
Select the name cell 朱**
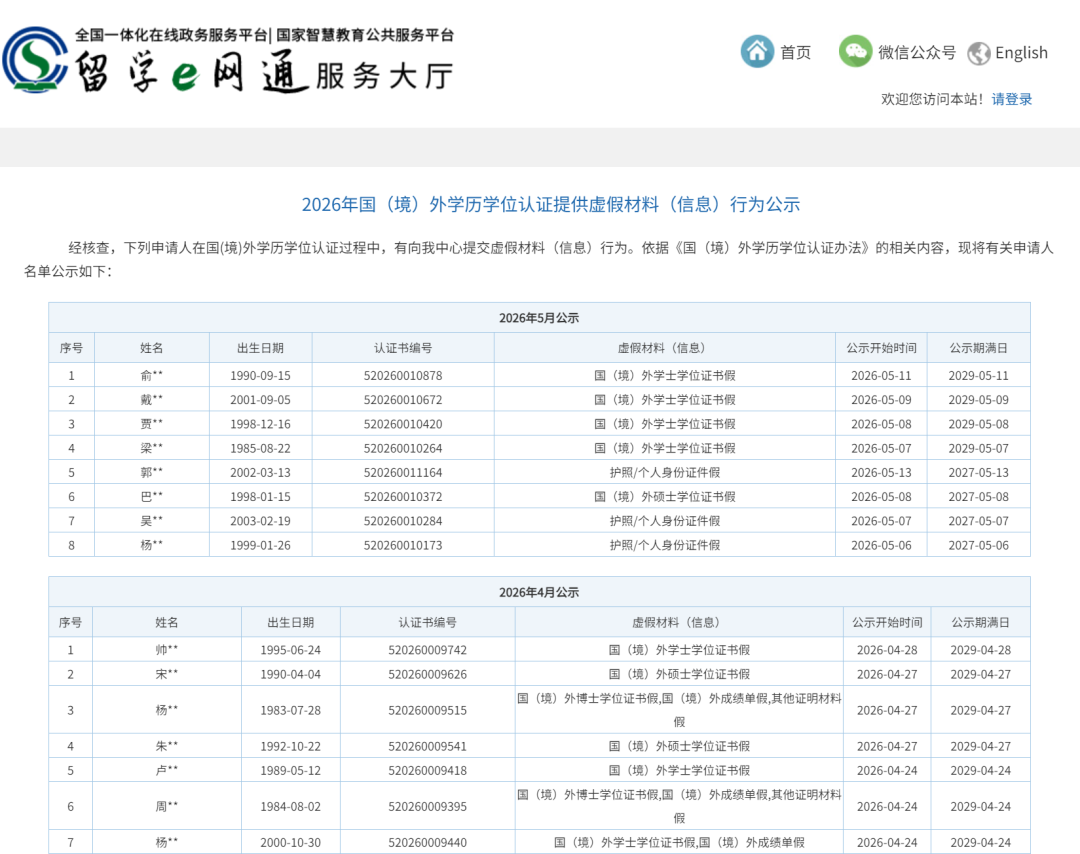(x=167, y=746)
